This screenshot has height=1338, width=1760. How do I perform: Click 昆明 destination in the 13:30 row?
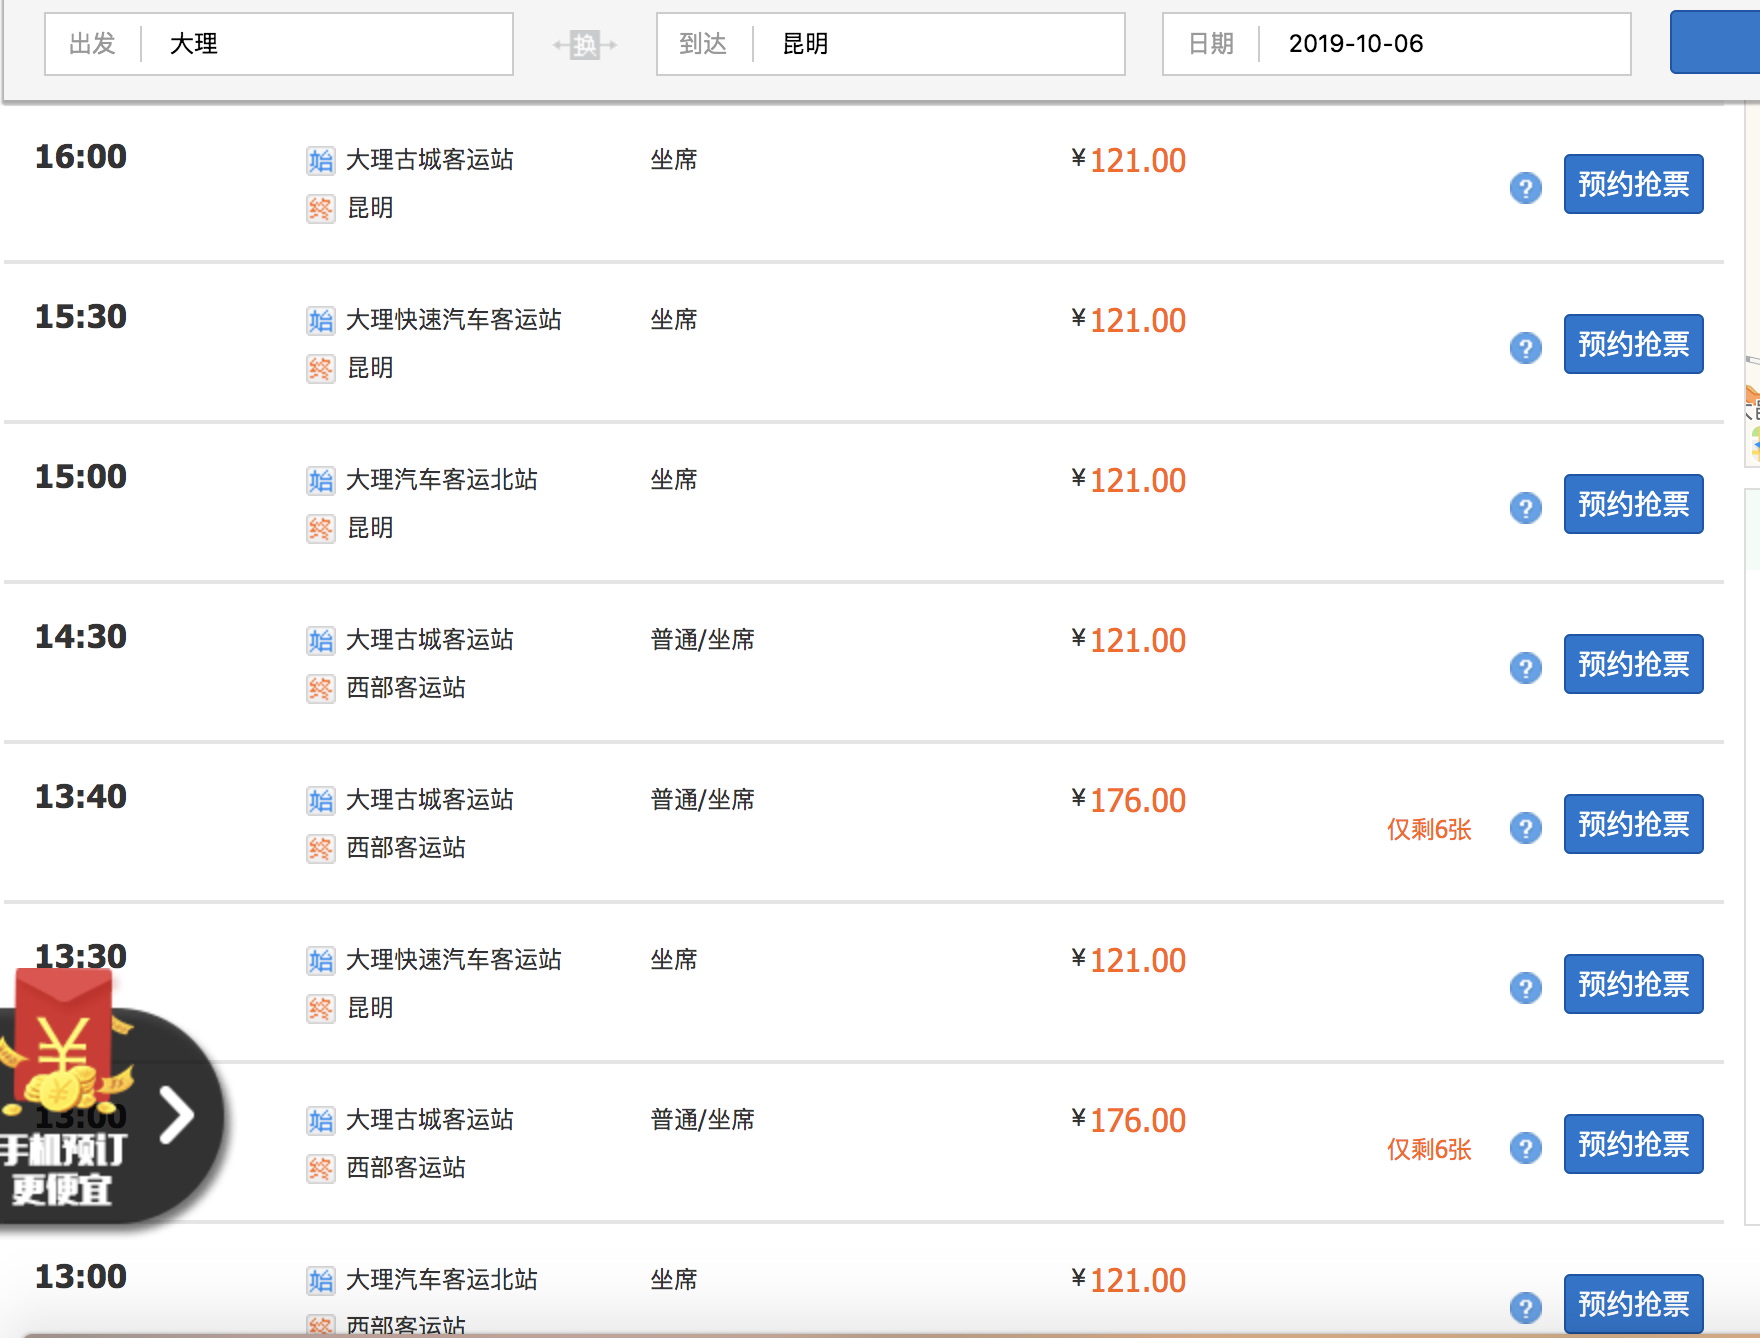coord(370,1008)
